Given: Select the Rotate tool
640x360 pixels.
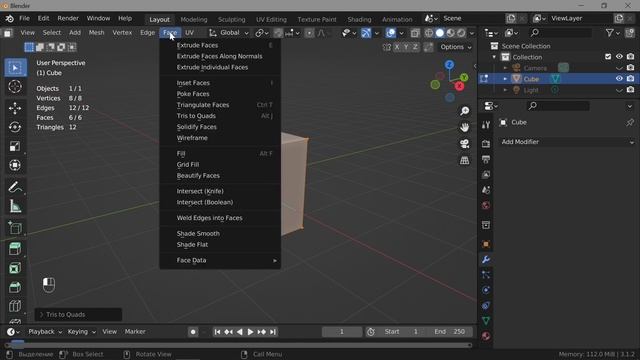Looking at the screenshot, I should click(15, 127).
